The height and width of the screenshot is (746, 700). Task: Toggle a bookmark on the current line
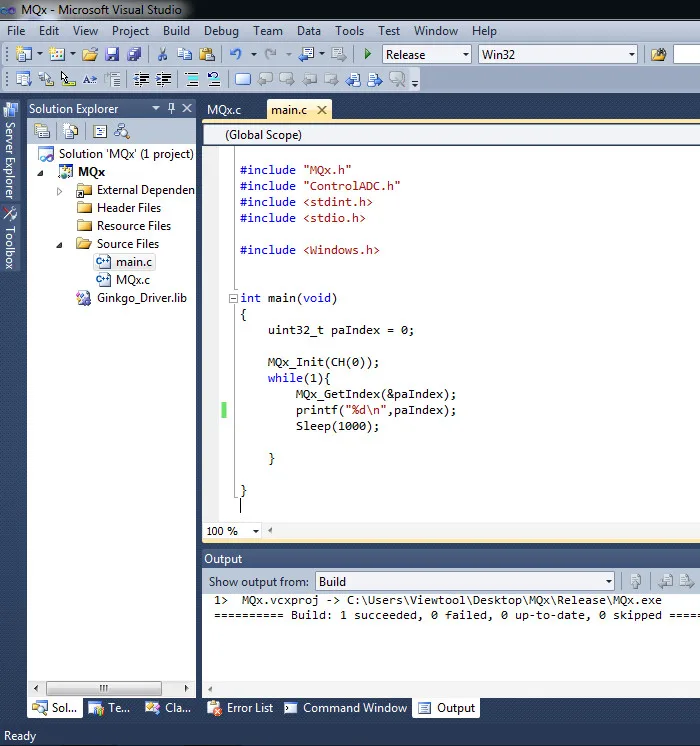[x=243, y=79]
